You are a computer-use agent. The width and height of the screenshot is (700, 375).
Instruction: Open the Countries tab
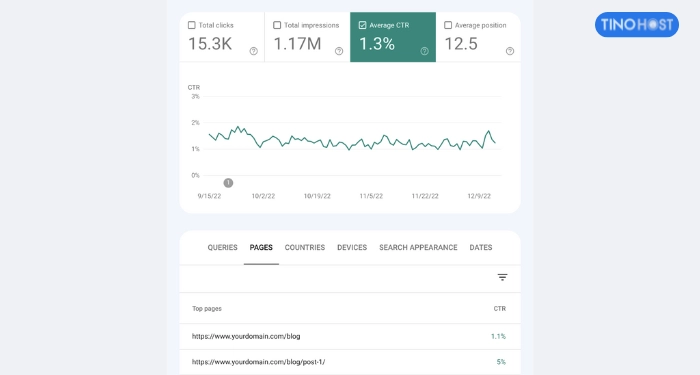click(x=305, y=247)
